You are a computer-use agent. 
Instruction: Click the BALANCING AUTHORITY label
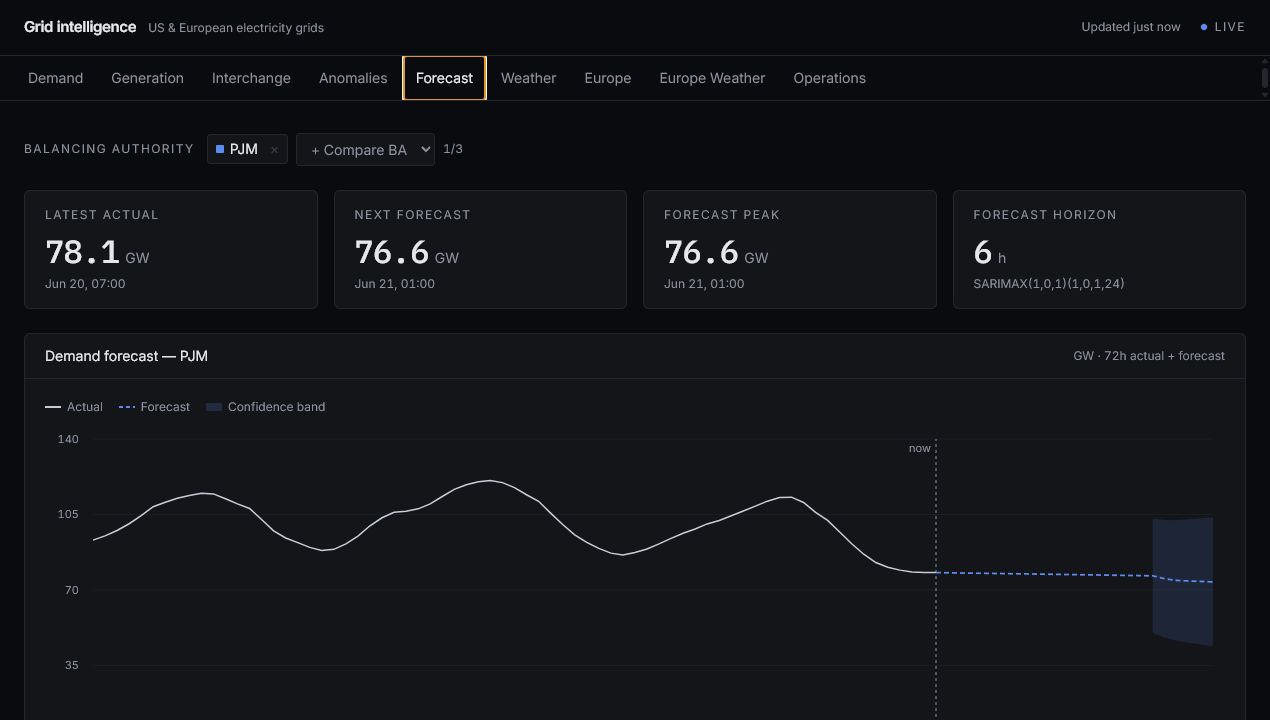109,149
